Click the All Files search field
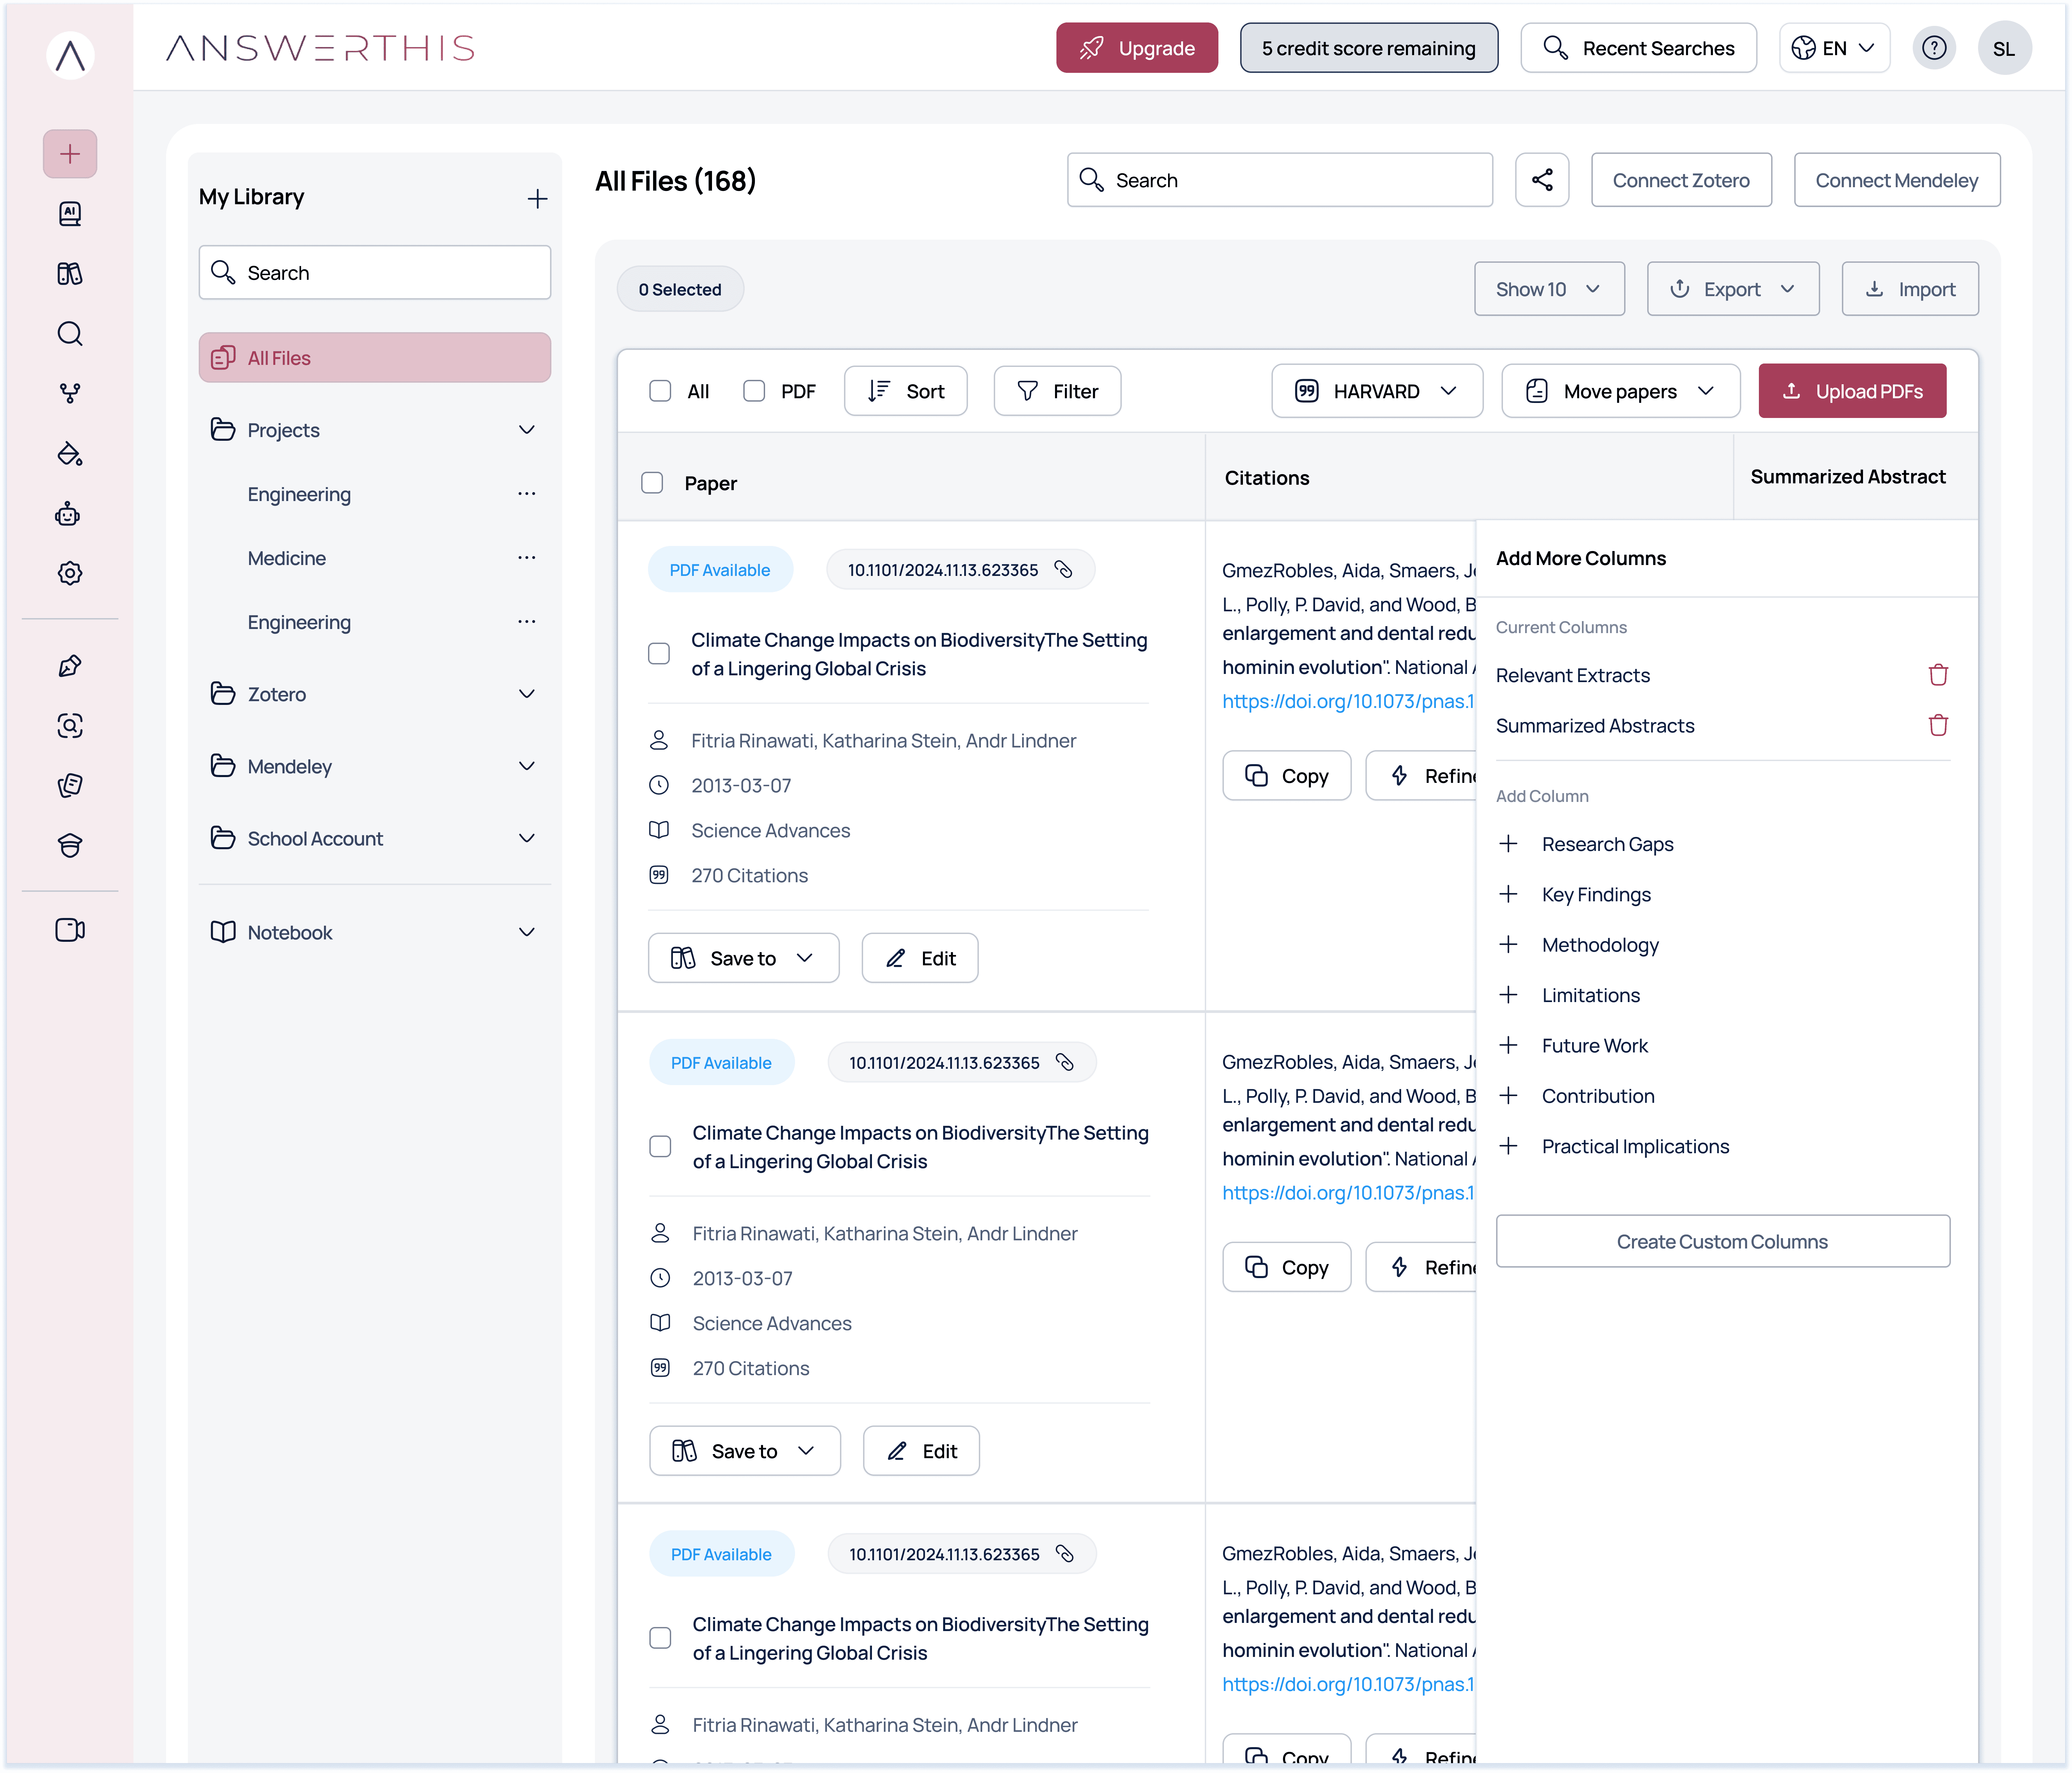The image size is (2072, 1773). pyautogui.click(x=1280, y=180)
